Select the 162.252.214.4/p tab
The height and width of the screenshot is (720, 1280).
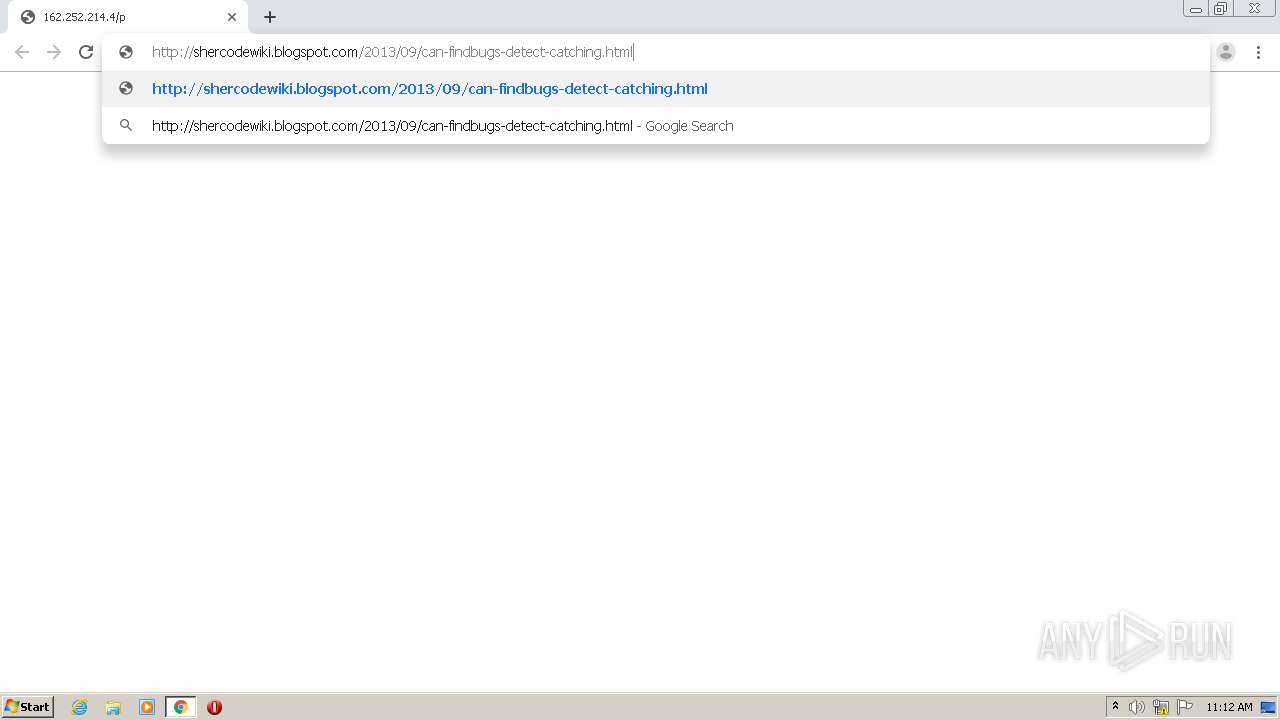point(126,17)
